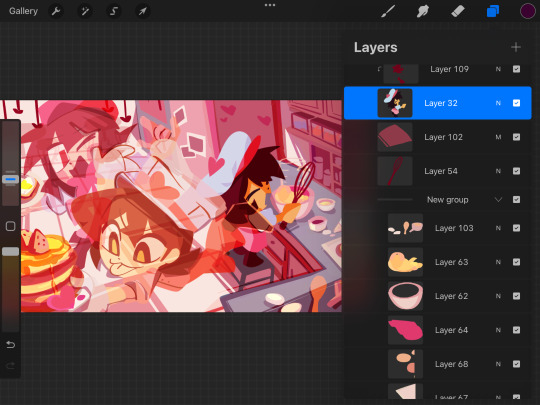Open the active color picker circle
The width and height of the screenshot is (540, 405).
click(x=527, y=11)
